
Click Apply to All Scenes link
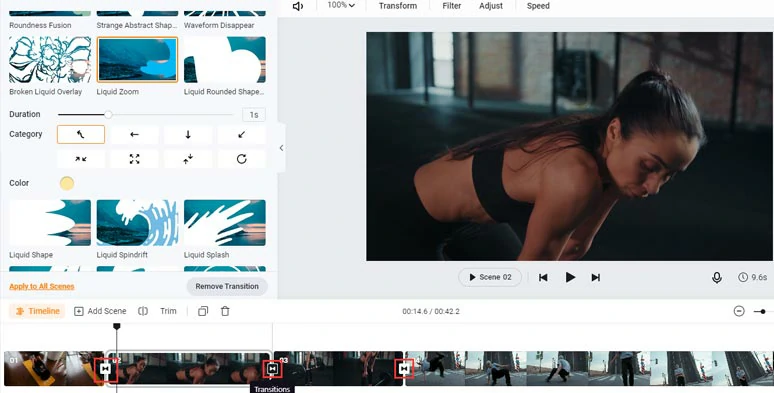pos(41,286)
